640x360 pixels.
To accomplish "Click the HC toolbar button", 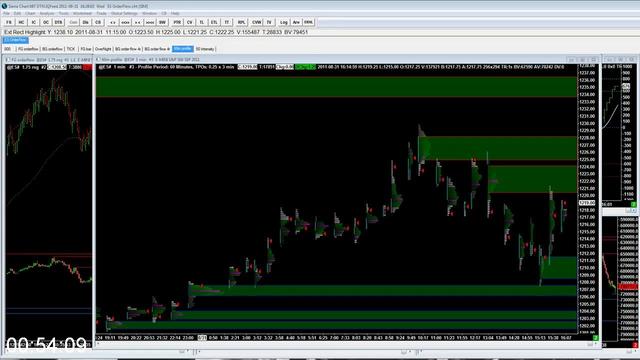I will (x=21, y=22).
